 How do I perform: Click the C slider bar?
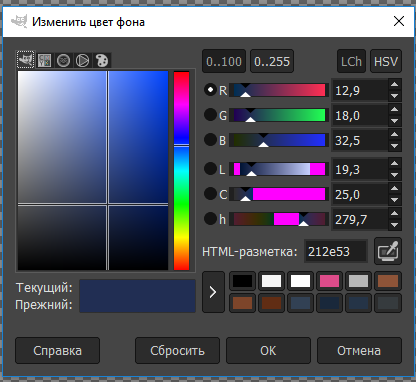pos(279,194)
